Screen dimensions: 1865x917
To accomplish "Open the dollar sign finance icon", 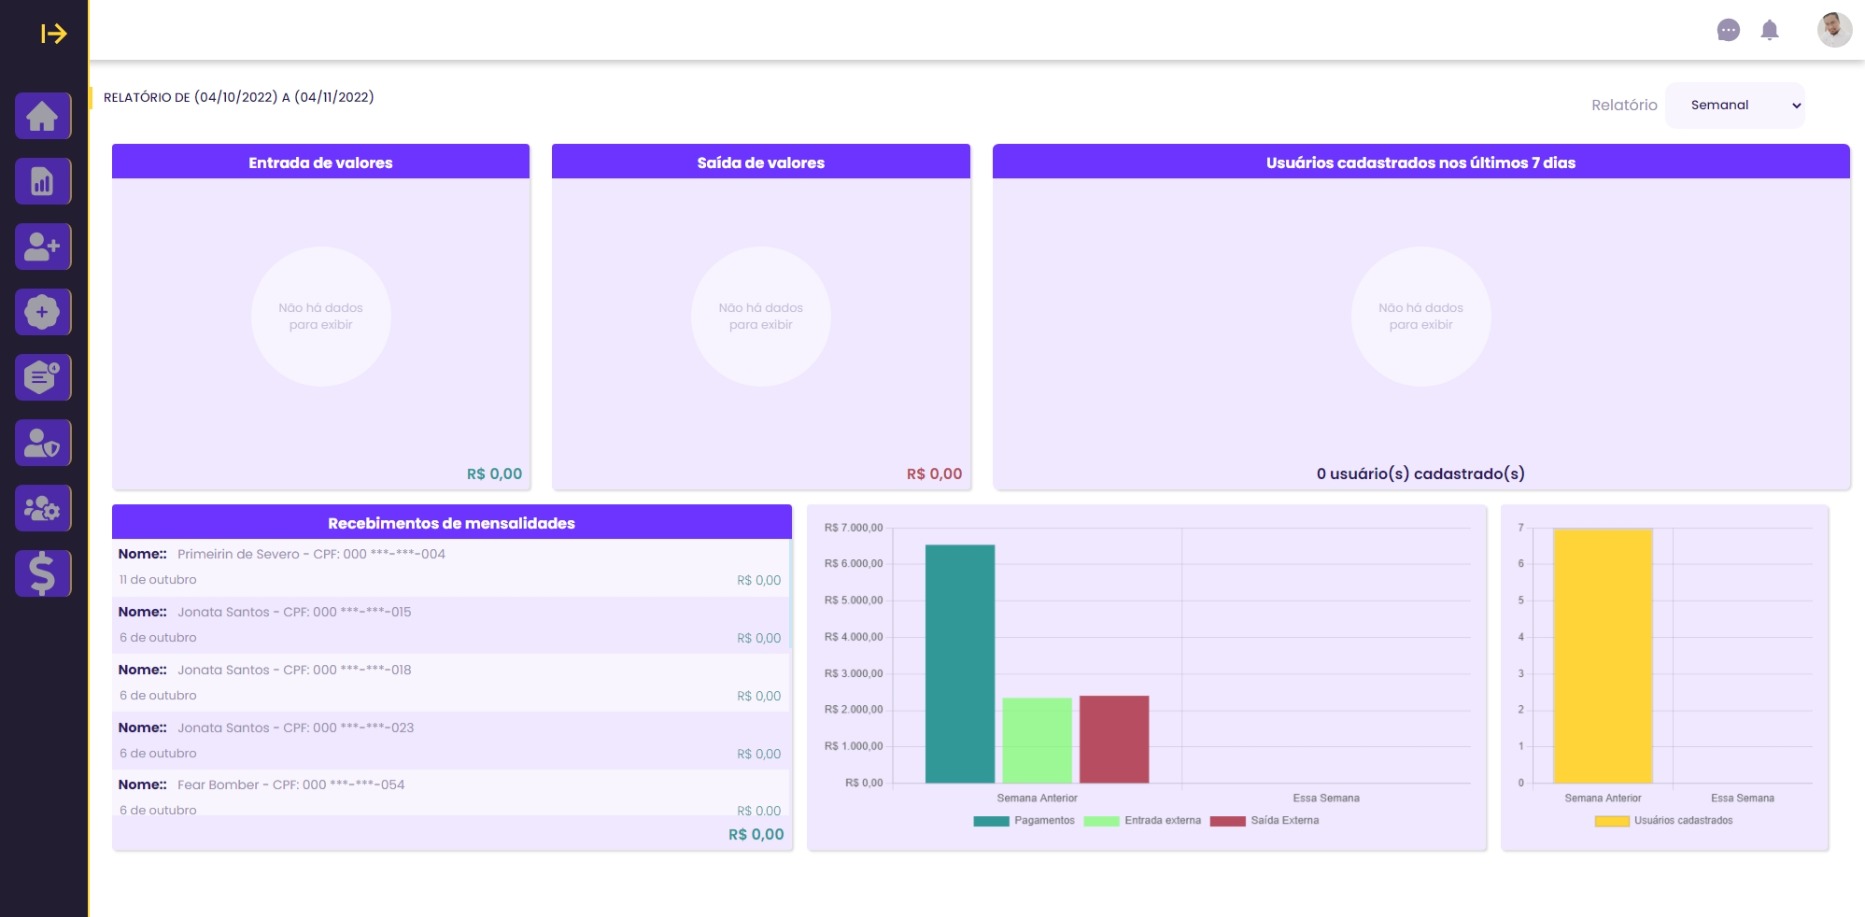I will pos(43,573).
